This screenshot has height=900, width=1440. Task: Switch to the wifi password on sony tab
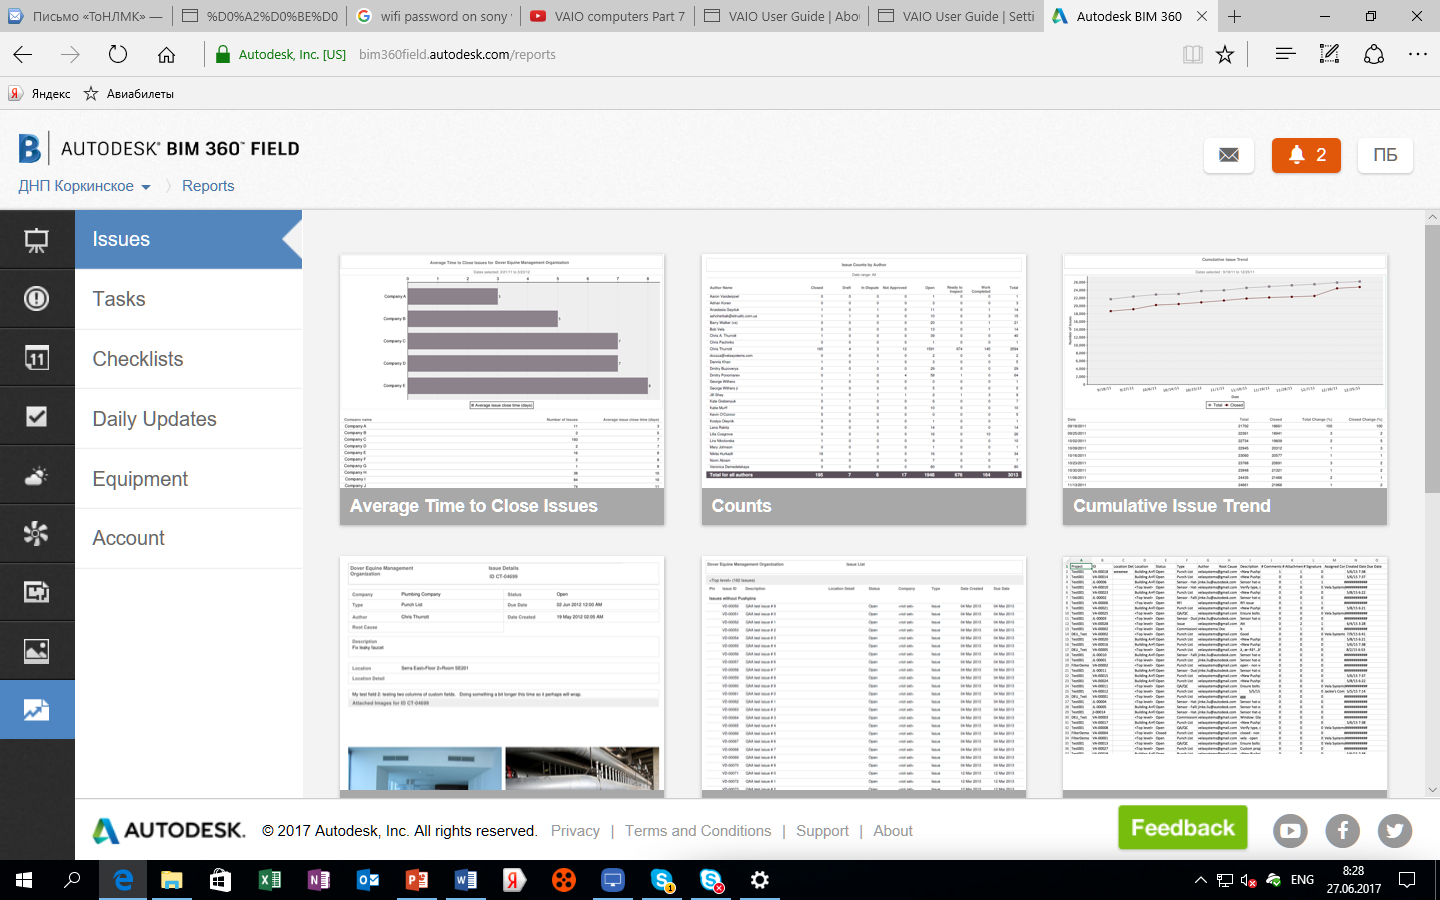click(x=434, y=16)
